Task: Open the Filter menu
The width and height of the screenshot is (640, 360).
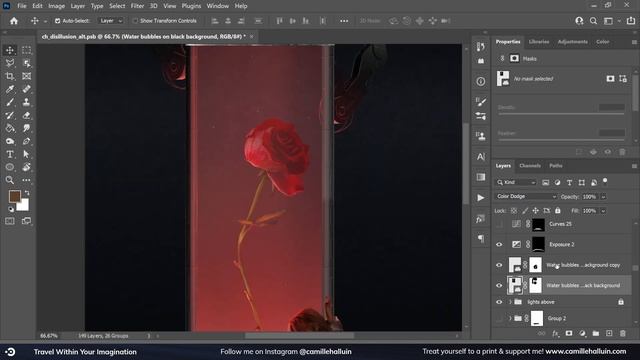Action: (137, 6)
